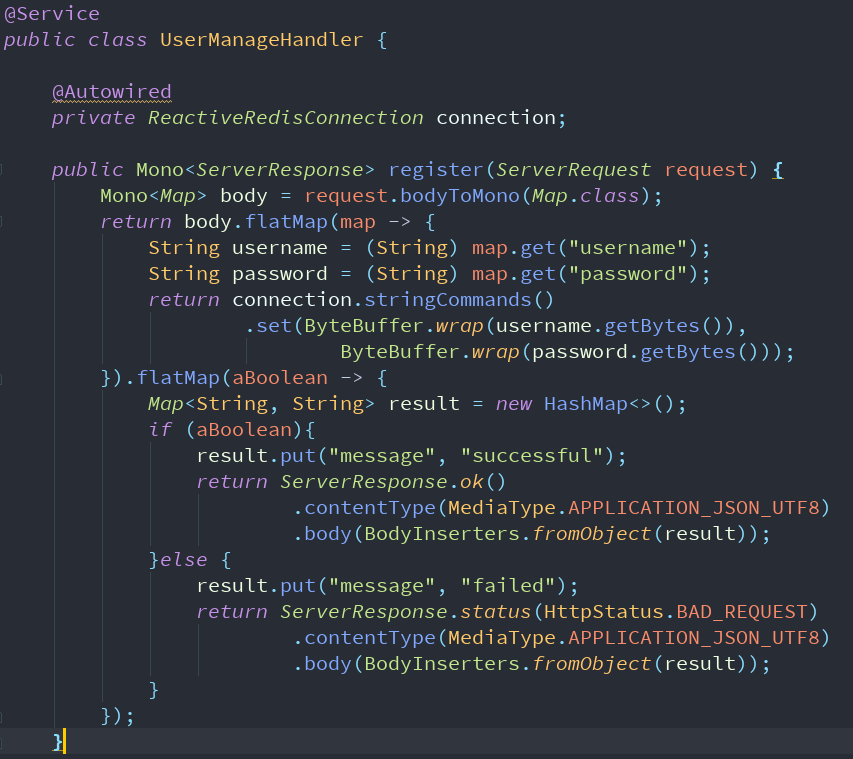Select the ServerRequest parameter type
The image size is (853, 759).
click(573, 170)
